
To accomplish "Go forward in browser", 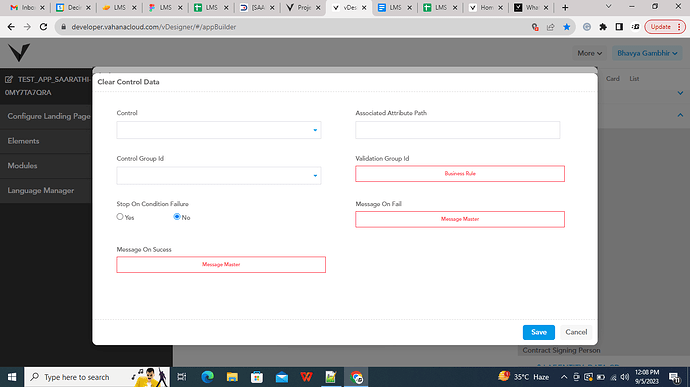I will click(27, 27).
